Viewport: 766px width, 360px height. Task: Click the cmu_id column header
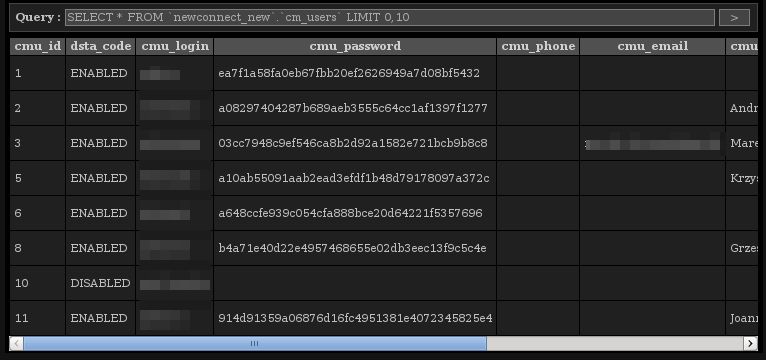pyautogui.click(x=38, y=46)
